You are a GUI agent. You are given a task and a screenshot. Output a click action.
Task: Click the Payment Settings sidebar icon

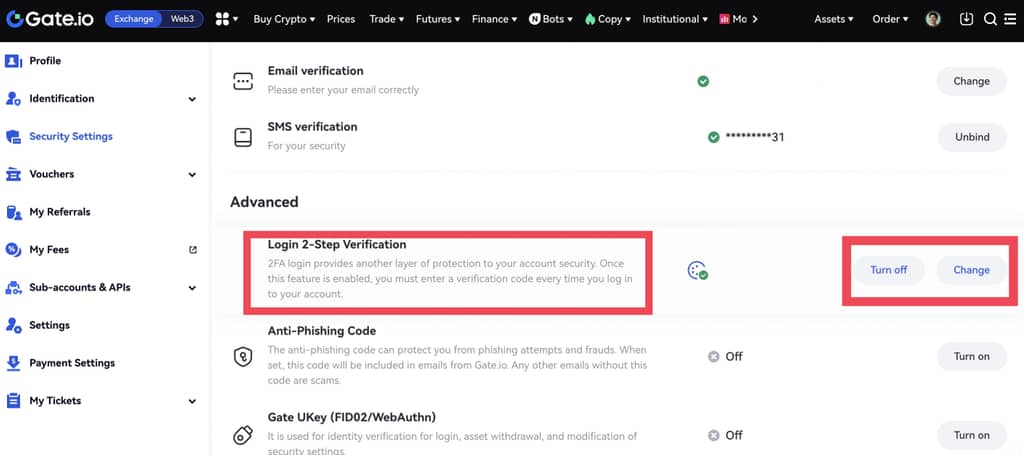(14, 363)
